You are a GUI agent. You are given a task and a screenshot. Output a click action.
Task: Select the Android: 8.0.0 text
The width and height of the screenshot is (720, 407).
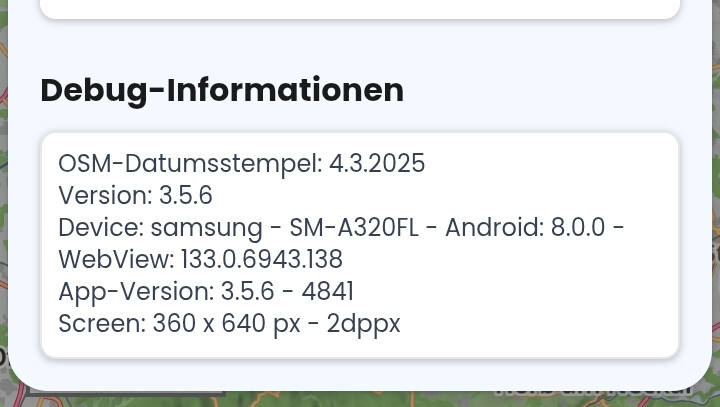click(525, 227)
